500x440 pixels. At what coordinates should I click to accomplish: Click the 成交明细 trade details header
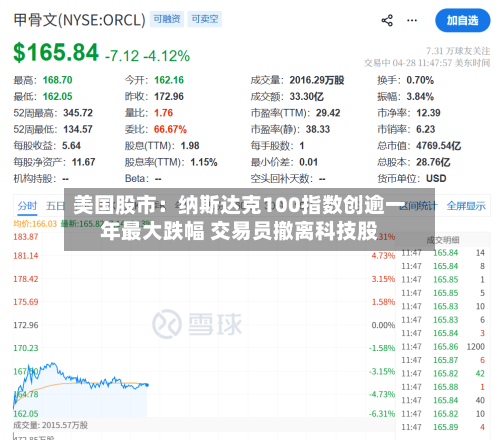tap(443, 240)
